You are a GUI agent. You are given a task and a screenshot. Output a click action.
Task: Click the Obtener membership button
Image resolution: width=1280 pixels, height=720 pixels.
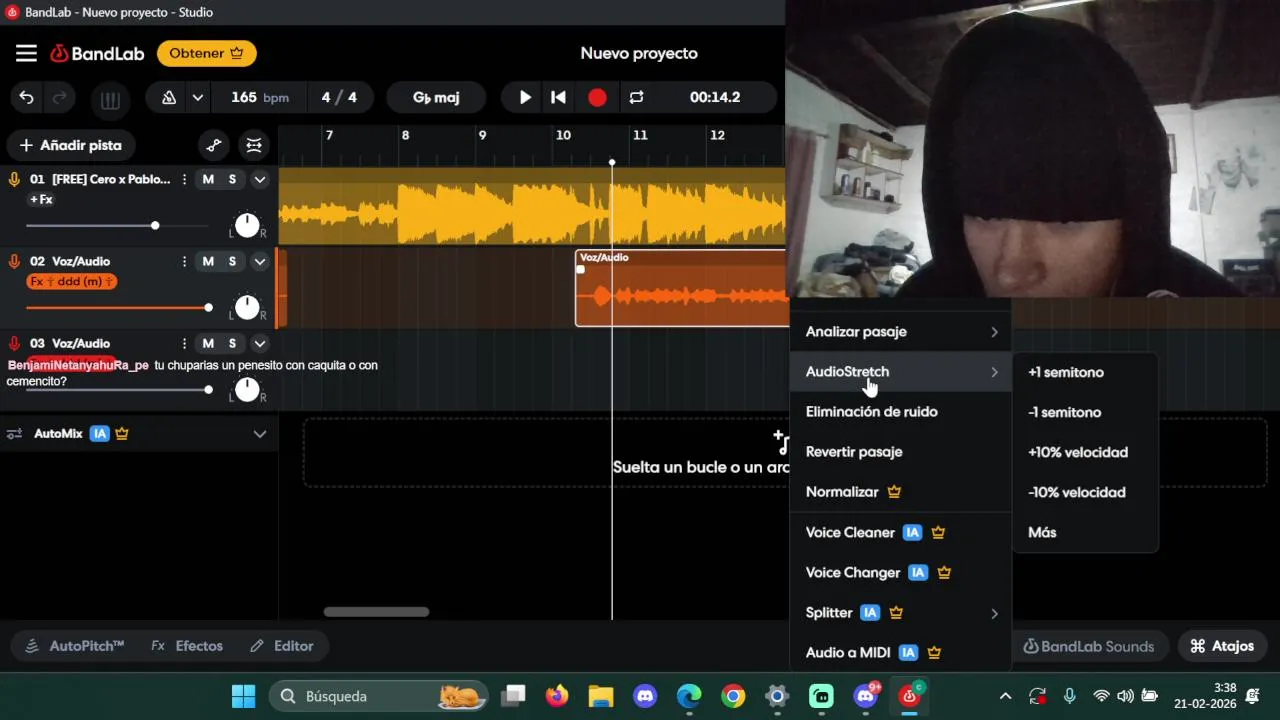(x=206, y=53)
